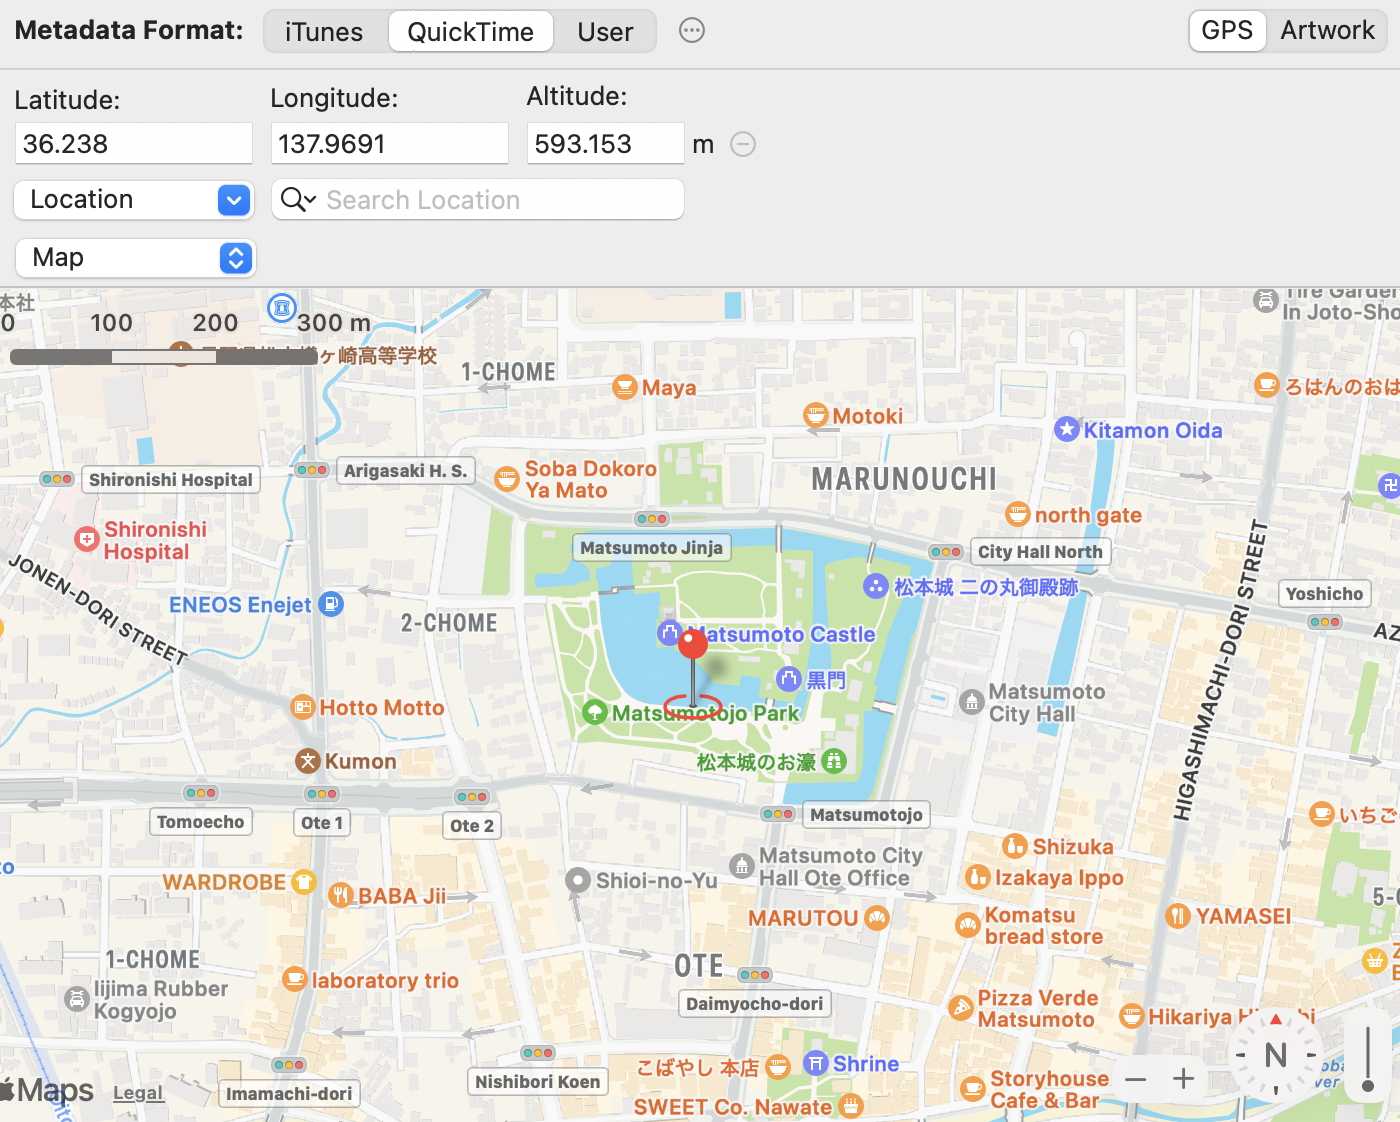Select the Hotto Motto restaurant icon
This screenshot has width=1400, height=1122.
point(302,707)
